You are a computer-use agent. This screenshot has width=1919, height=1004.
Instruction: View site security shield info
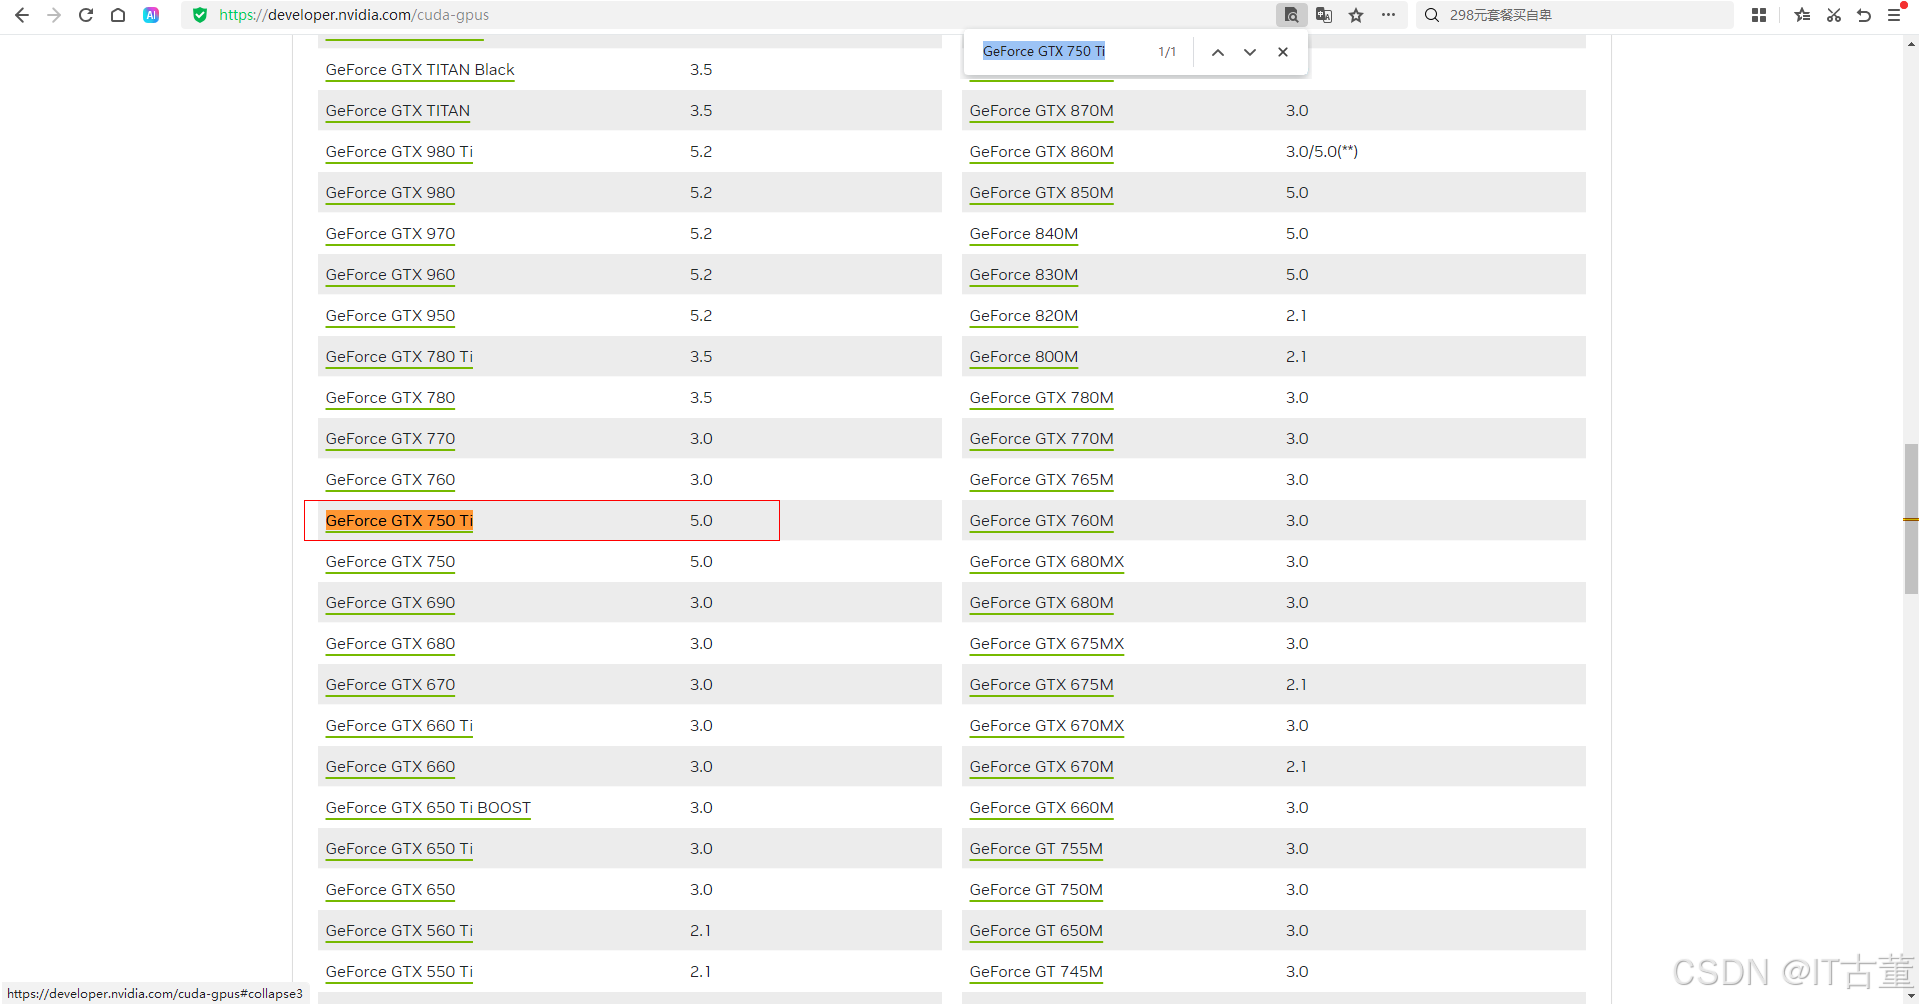click(x=200, y=15)
